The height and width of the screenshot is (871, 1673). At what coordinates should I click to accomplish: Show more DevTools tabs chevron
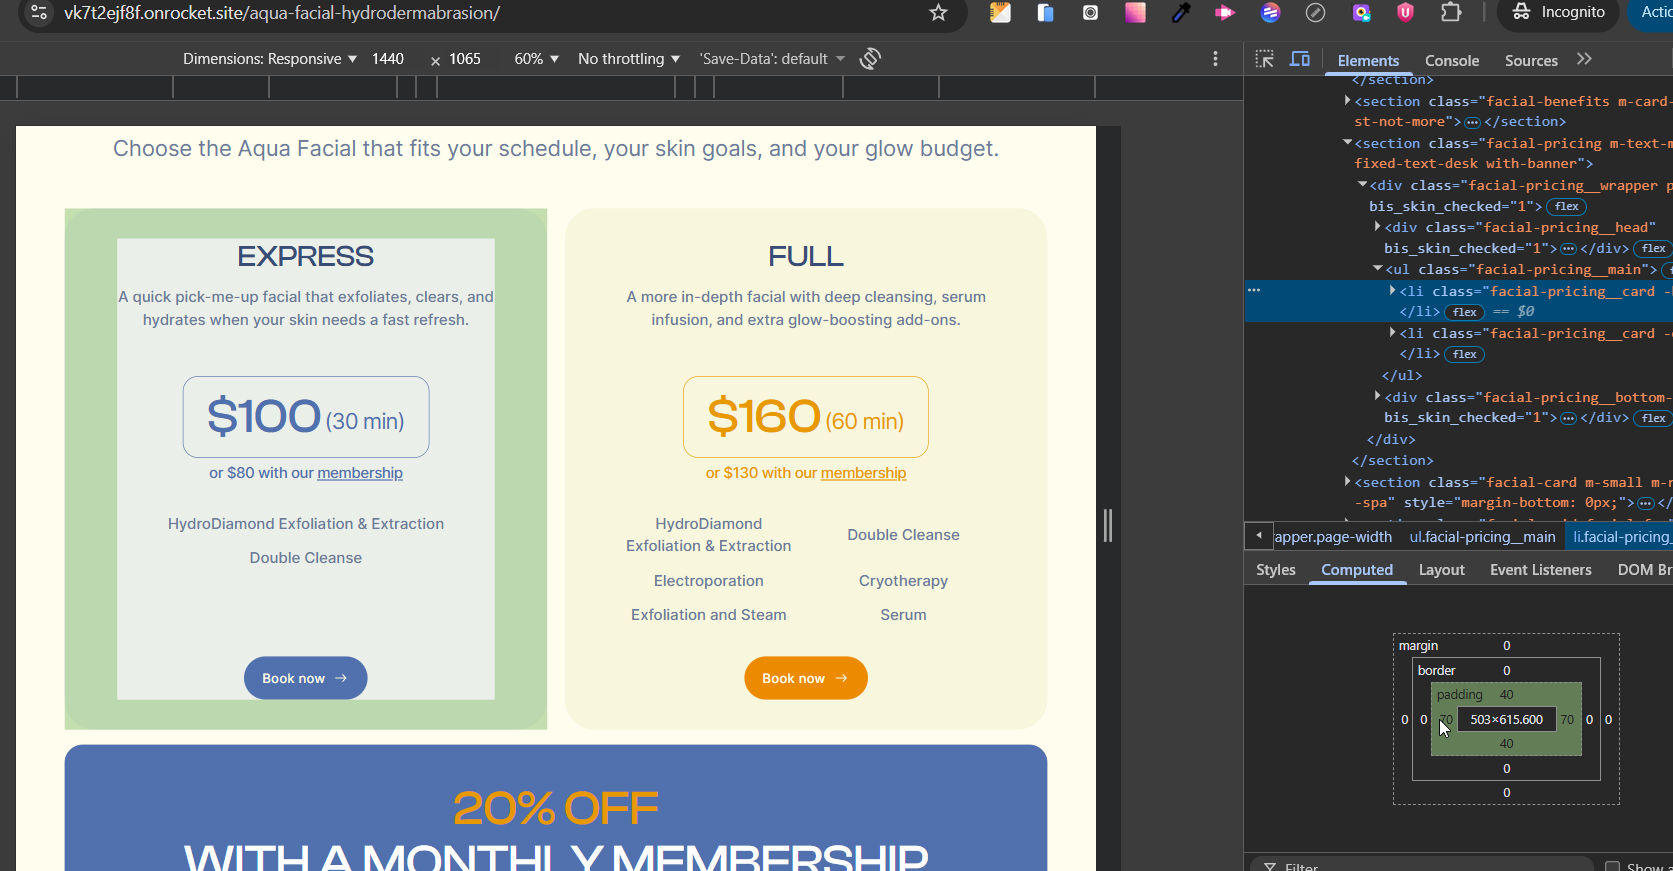click(x=1584, y=59)
